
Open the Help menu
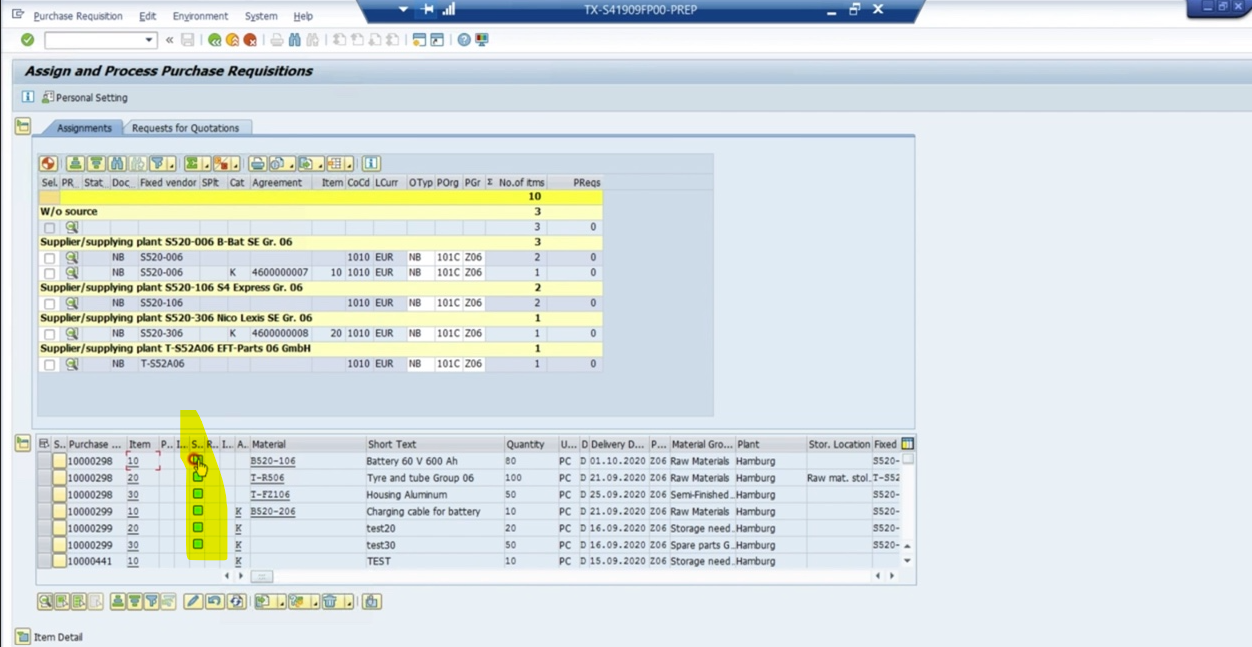click(303, 16)
